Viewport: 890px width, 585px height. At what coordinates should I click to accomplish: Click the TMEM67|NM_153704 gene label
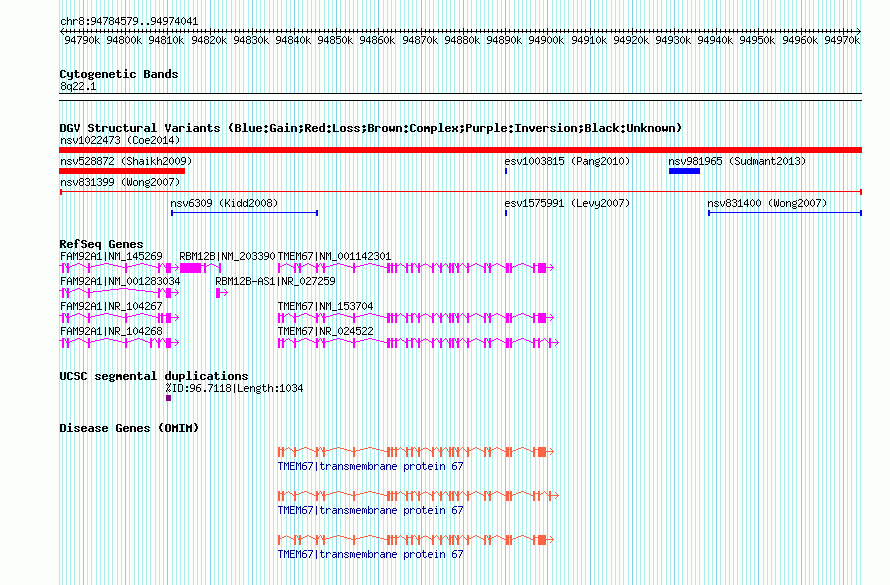click(x=325, y=306)
